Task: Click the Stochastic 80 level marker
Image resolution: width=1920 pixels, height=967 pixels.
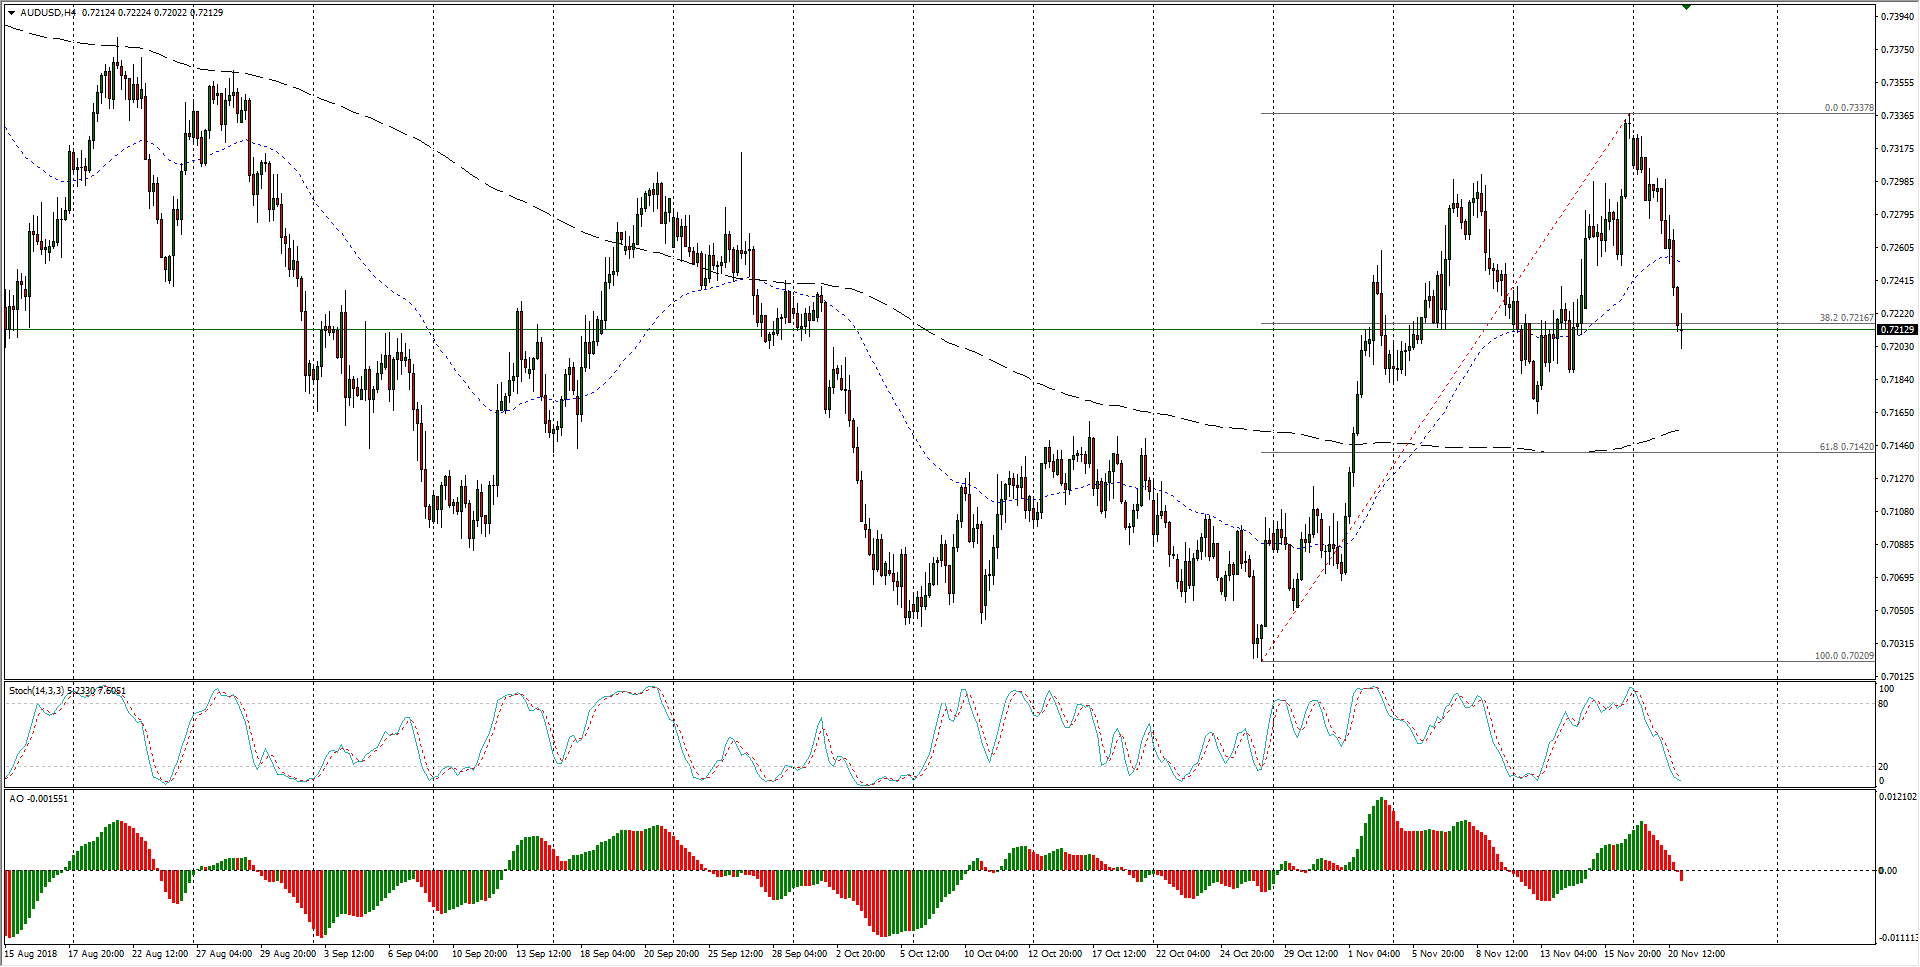Action: (x=1883, y=704)
